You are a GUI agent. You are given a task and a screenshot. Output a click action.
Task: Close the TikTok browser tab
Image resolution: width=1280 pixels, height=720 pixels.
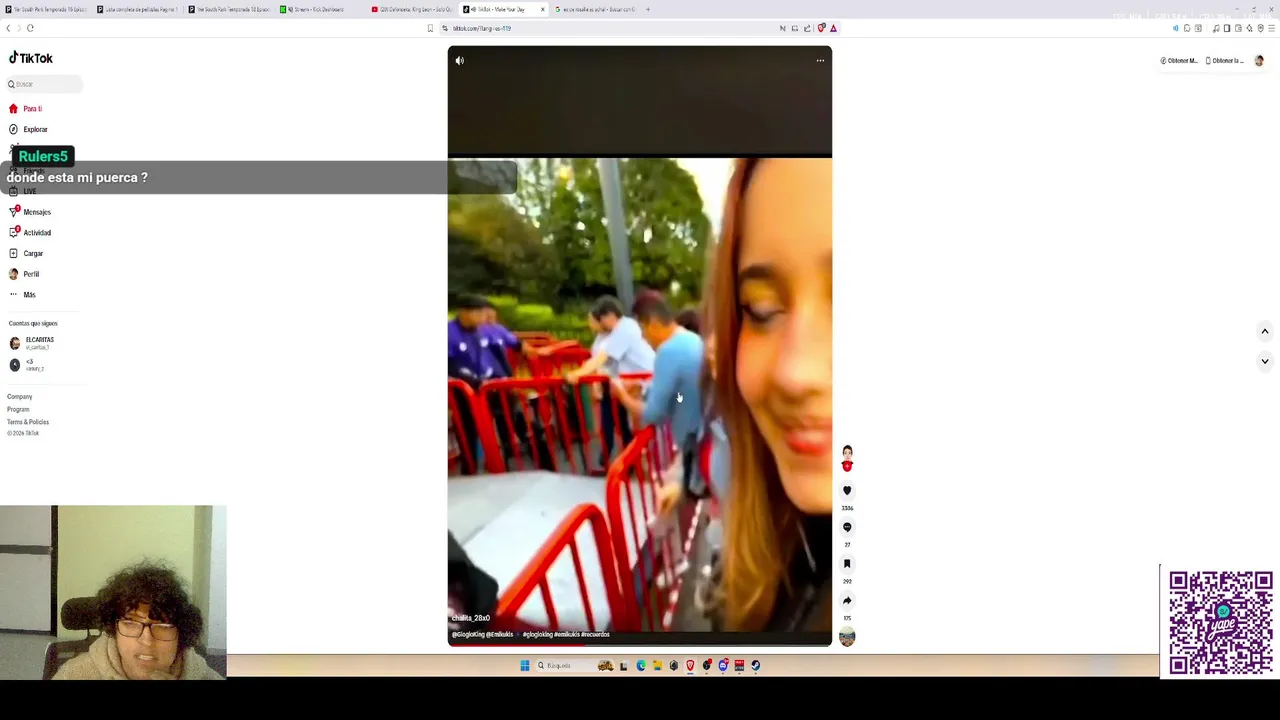[543, 9]
